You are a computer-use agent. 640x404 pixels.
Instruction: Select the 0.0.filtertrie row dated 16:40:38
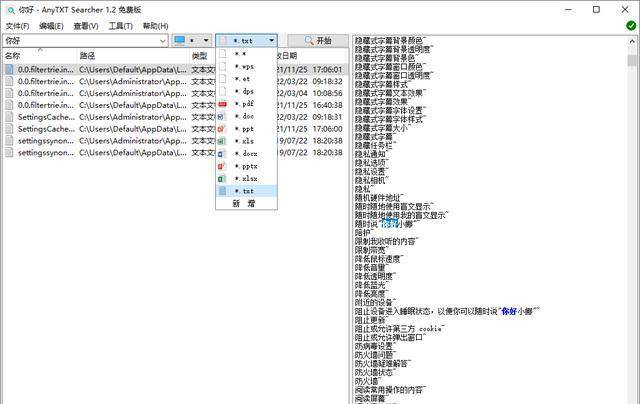[176, 105]
